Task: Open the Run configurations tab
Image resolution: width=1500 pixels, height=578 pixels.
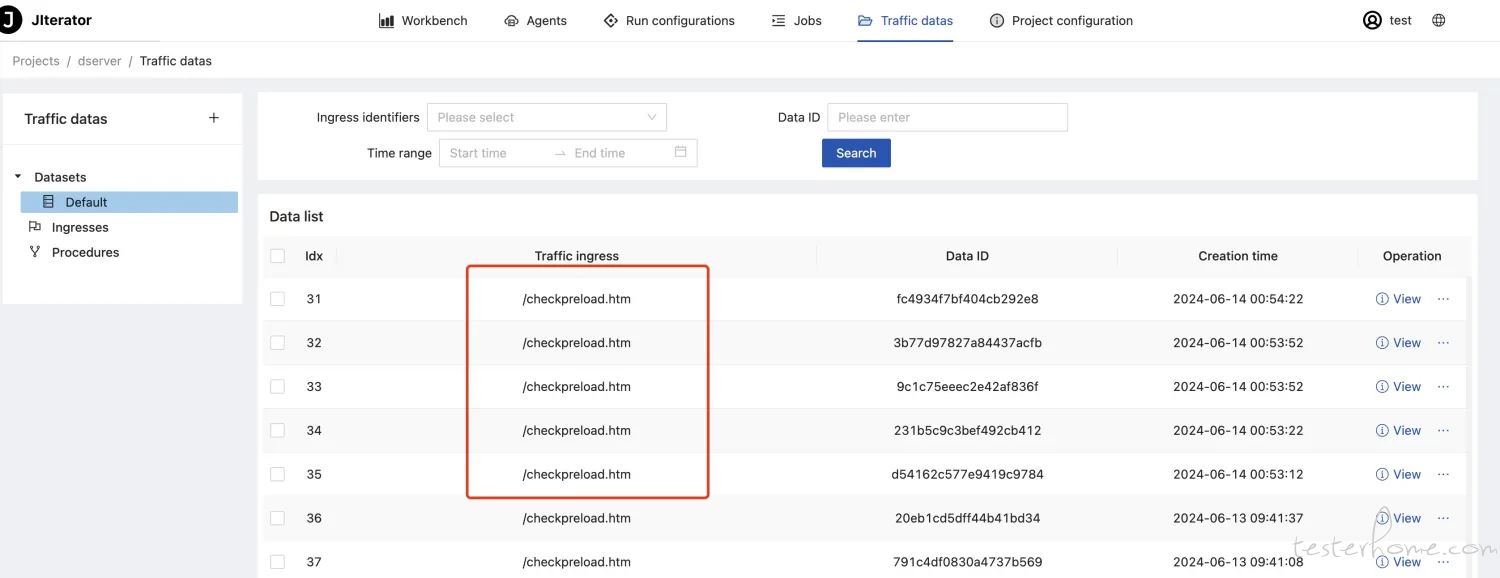Action: [x=669, y=20]
